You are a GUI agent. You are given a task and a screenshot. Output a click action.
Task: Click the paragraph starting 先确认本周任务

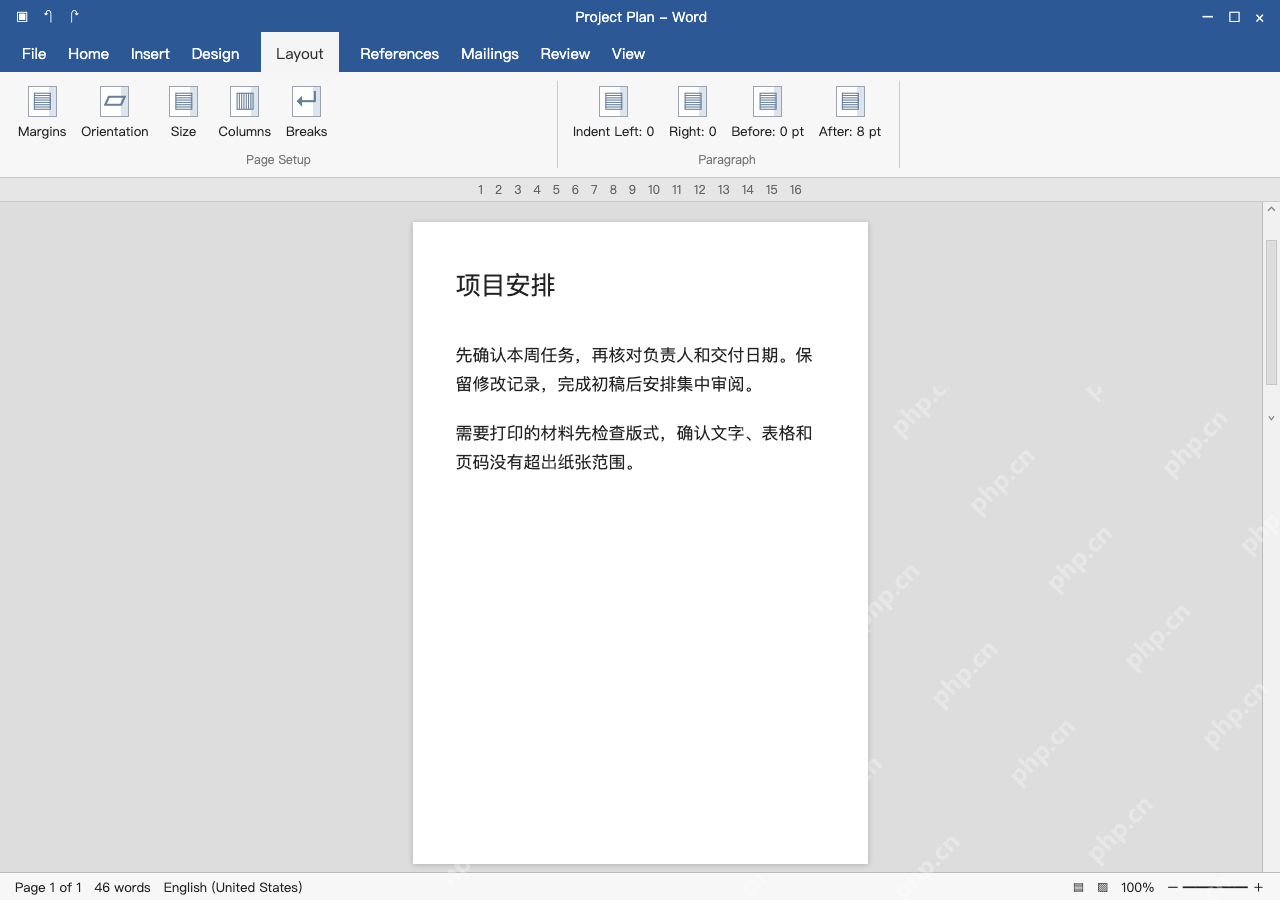coord(635,370)
